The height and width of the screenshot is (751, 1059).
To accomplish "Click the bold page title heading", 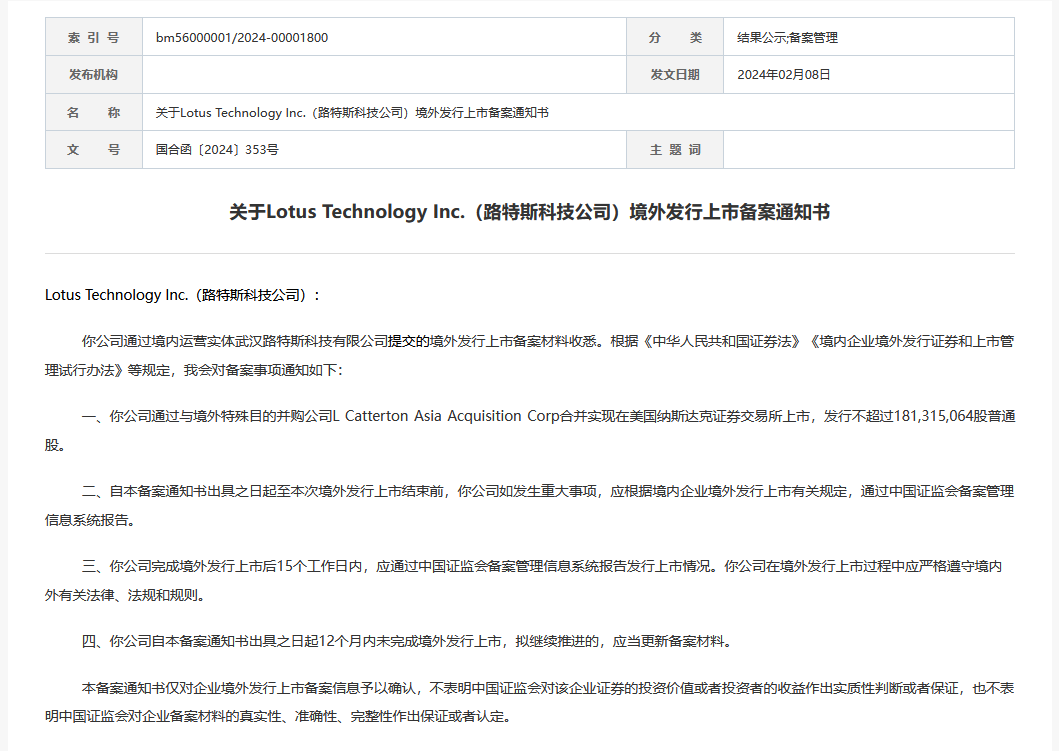I will click(530, 212).
